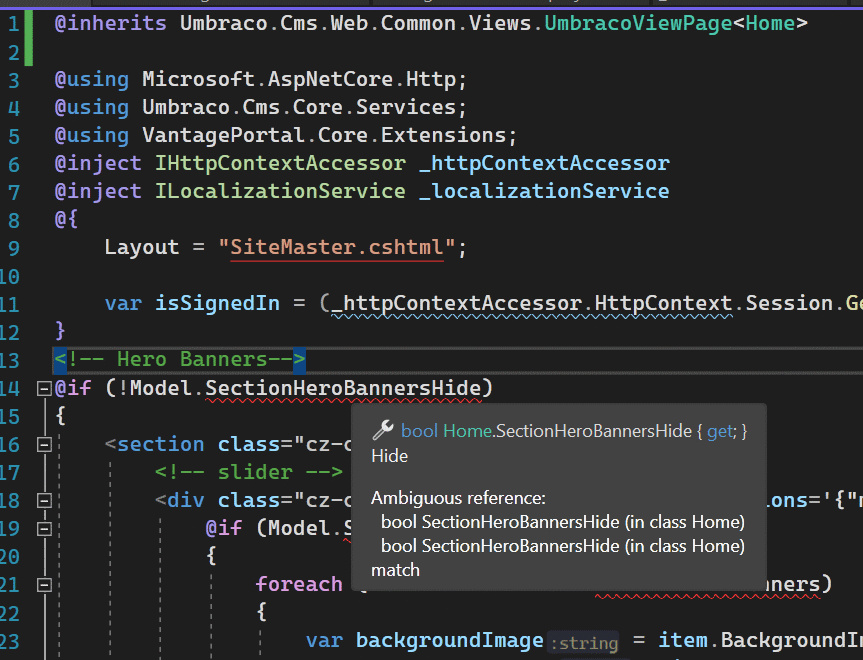Click the isSignedIn variable name
This screenshot has height=660, width=863.
click(x=217, y=303)
